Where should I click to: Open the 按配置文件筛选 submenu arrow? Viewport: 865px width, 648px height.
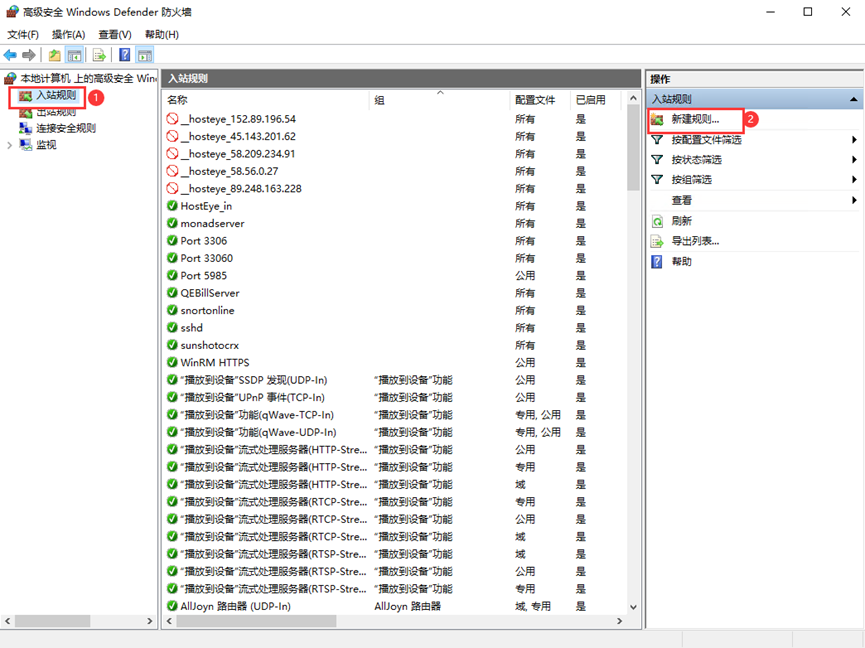pyautogui.click(x=854, y=140)
